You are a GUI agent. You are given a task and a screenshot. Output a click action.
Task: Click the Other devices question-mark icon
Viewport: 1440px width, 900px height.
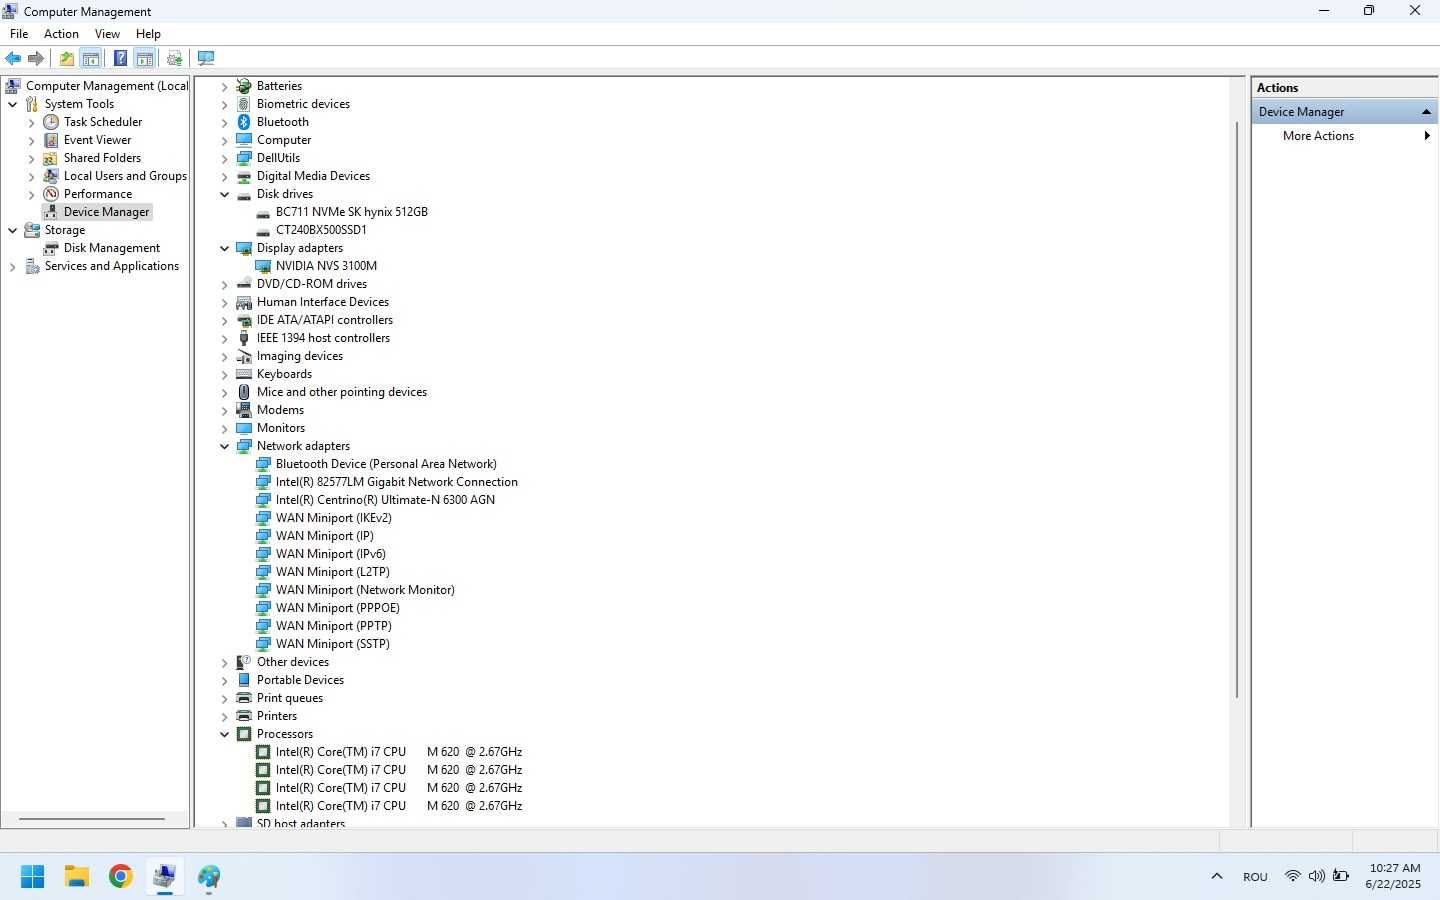[x=243, y=662]
